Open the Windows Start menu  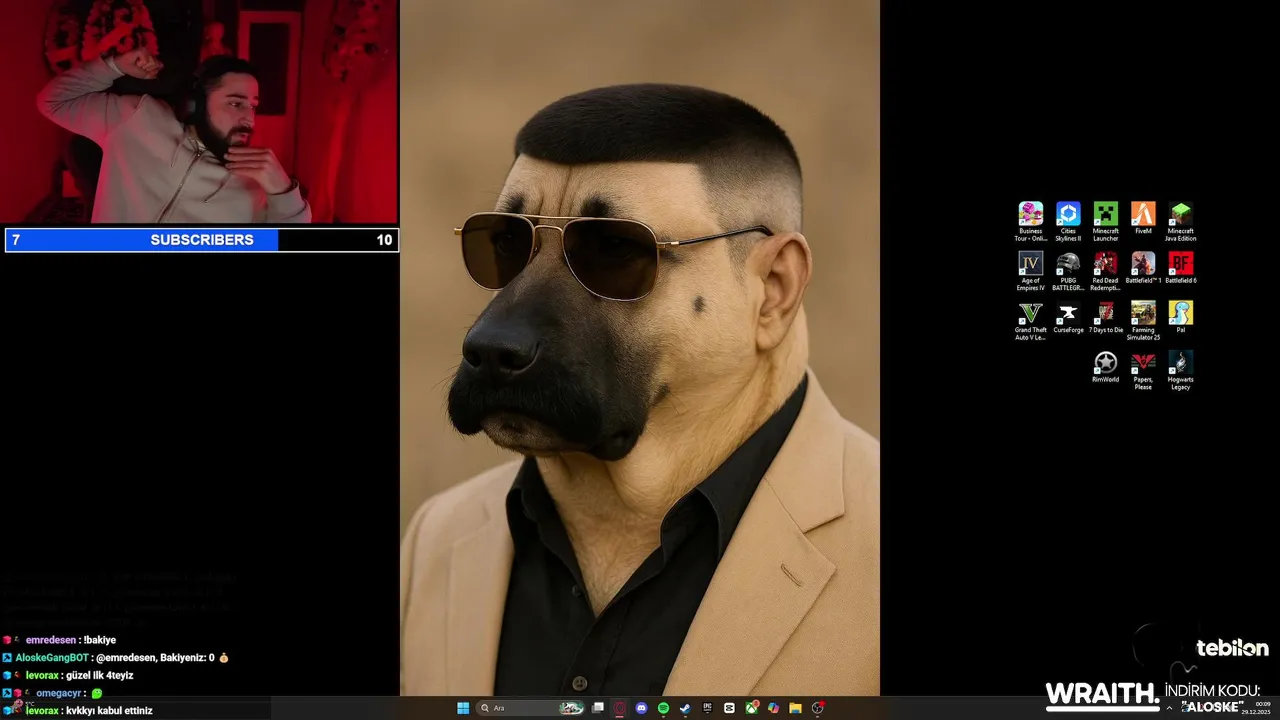(463, 708)
